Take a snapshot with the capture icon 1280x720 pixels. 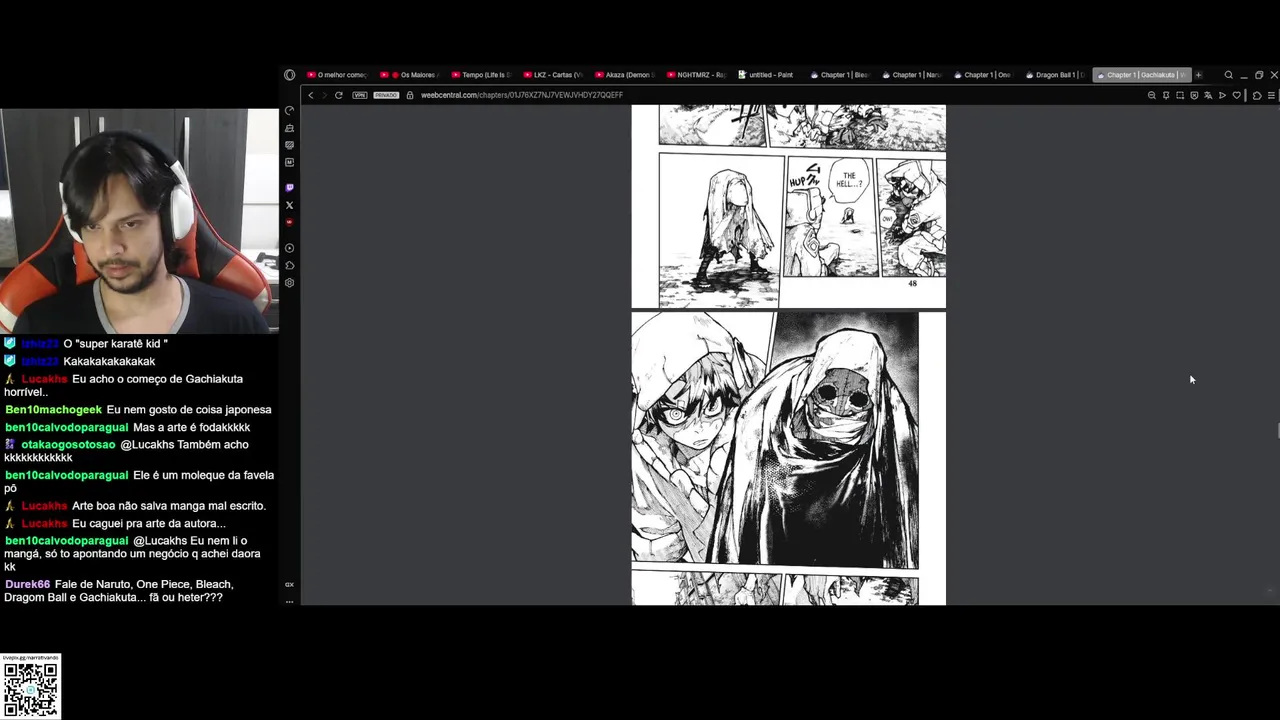click(1180, 95)
